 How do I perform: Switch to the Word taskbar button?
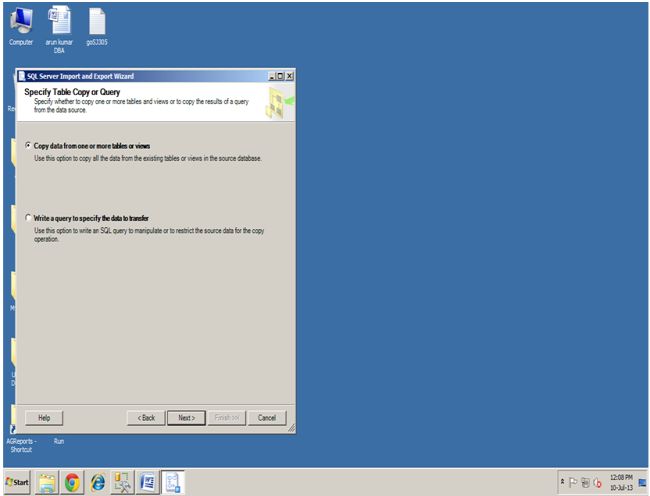click(148, 483)
